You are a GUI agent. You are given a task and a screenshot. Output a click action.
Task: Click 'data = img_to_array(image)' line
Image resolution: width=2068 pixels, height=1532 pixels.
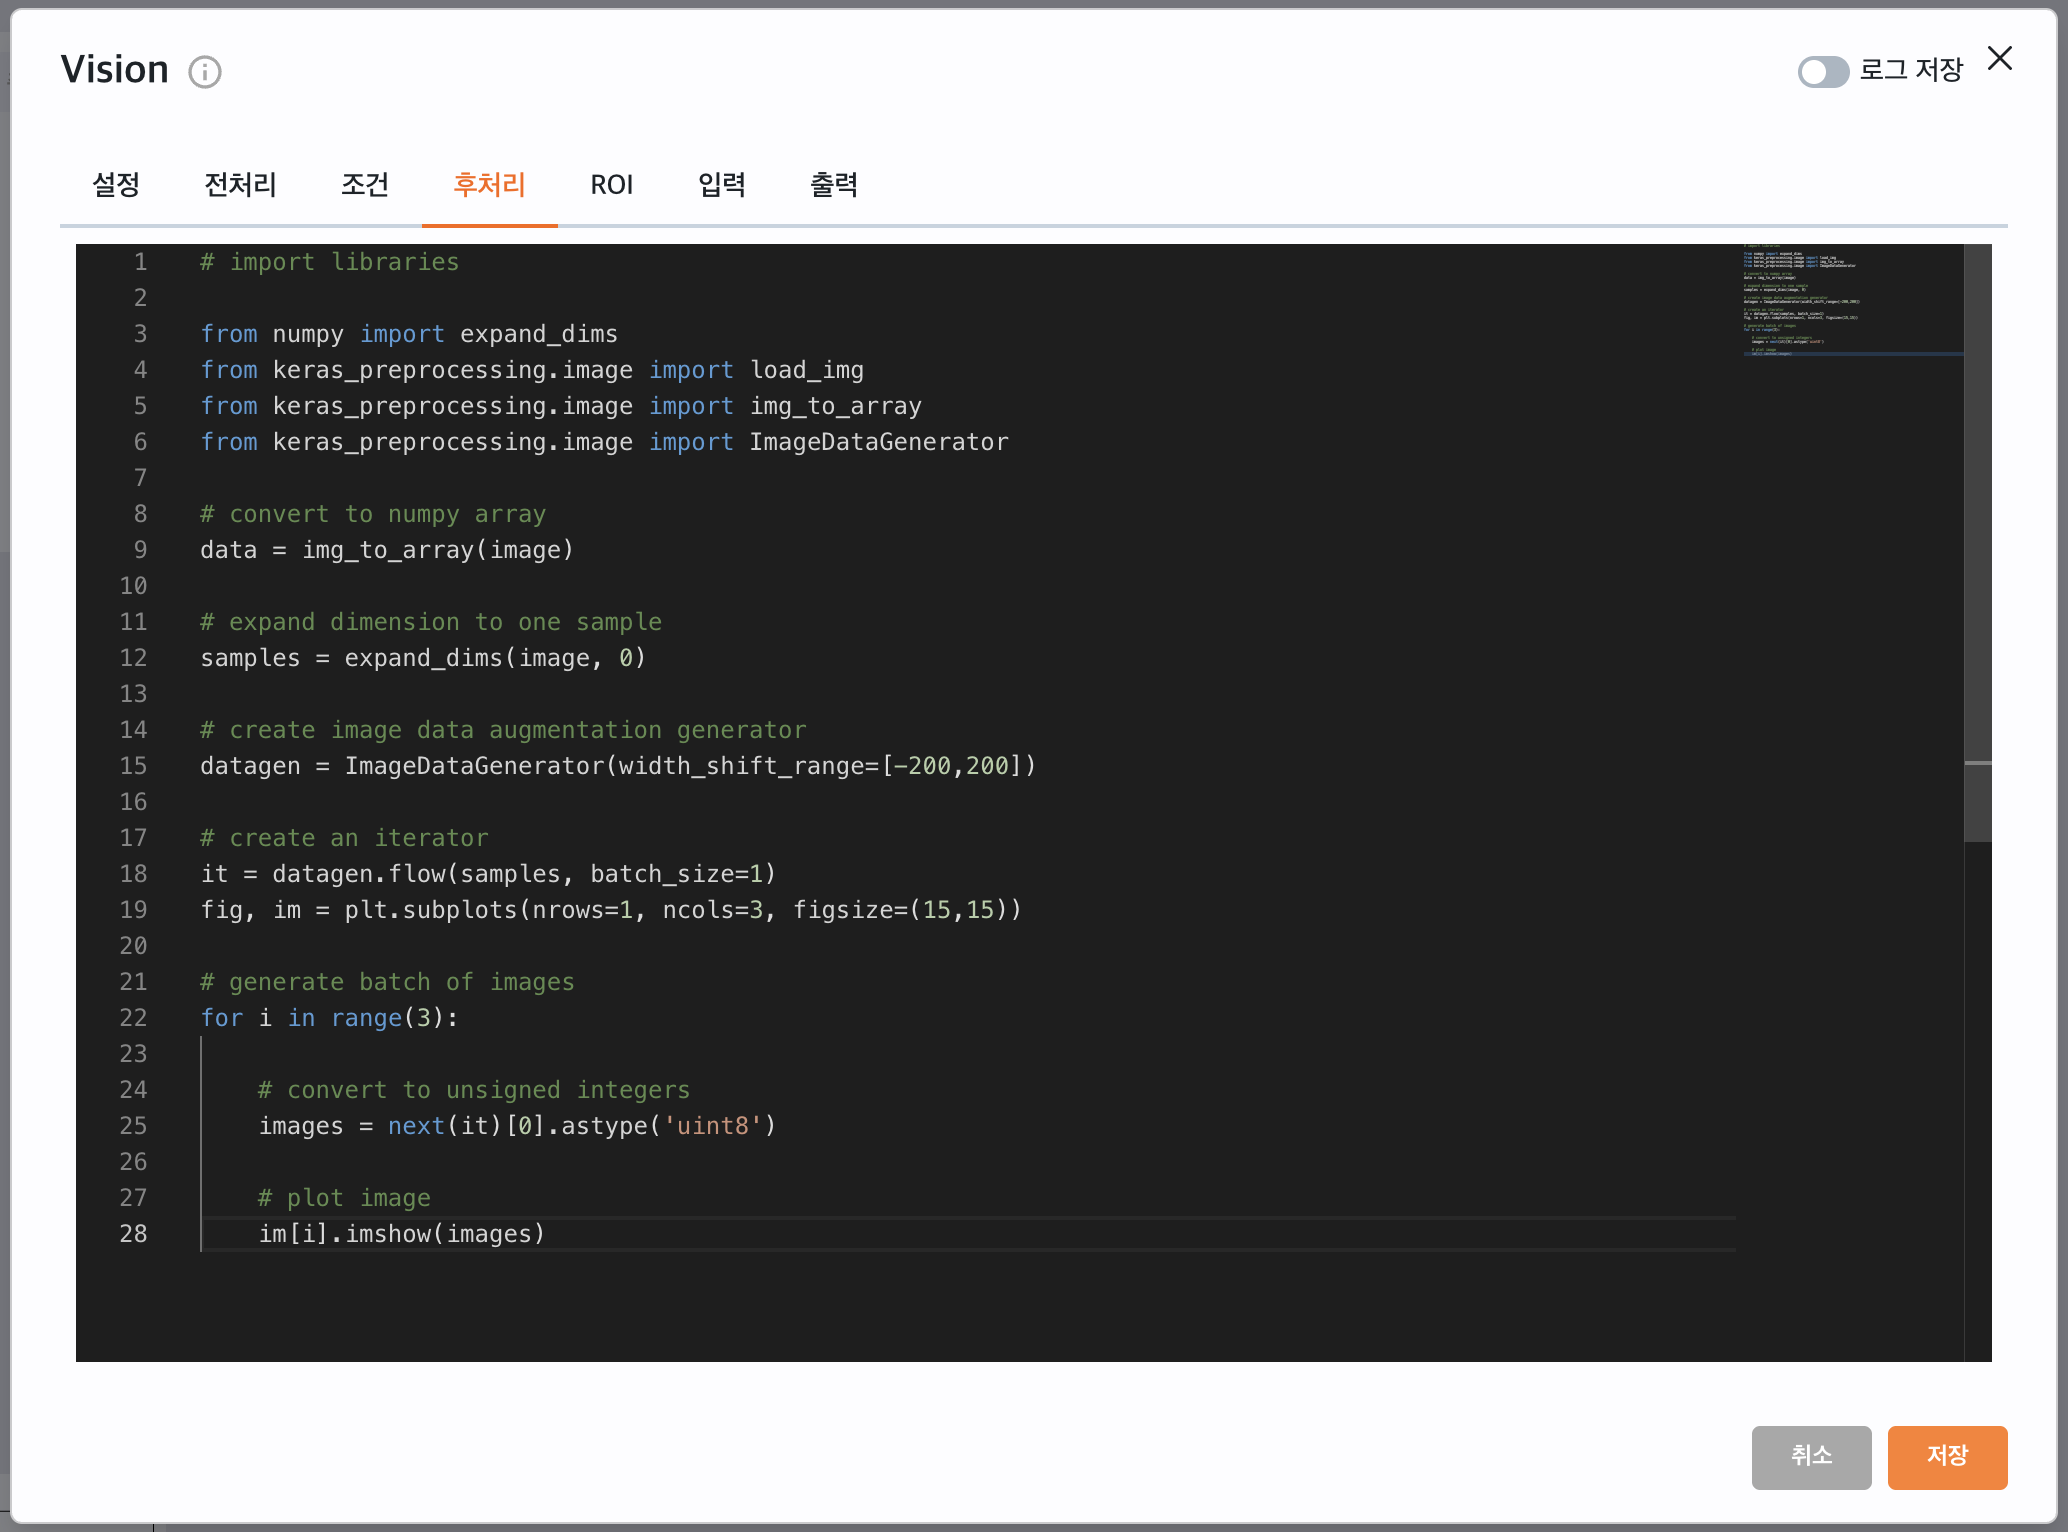(387, 550)
